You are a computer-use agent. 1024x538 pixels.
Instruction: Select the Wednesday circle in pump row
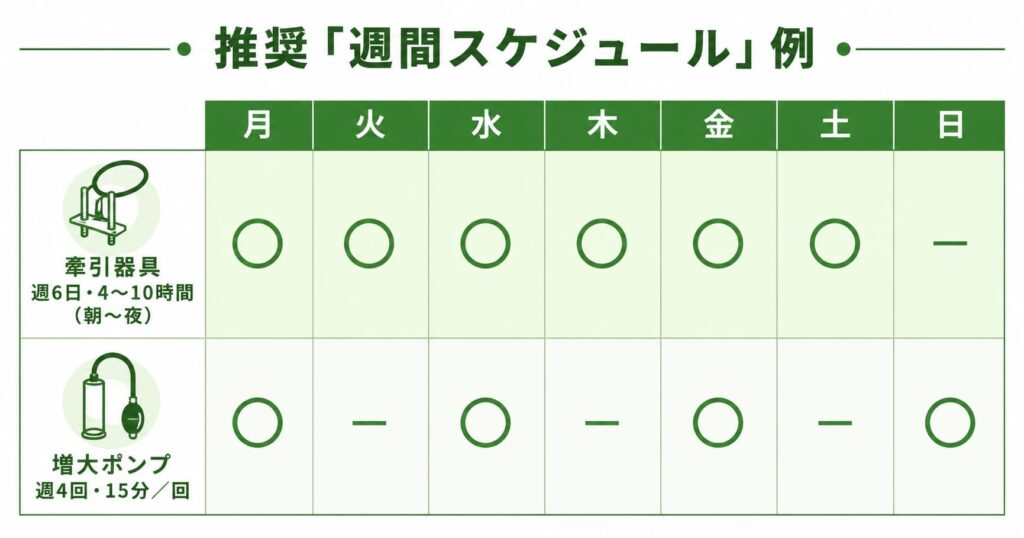pyautogui.click(x=485, y=422)
